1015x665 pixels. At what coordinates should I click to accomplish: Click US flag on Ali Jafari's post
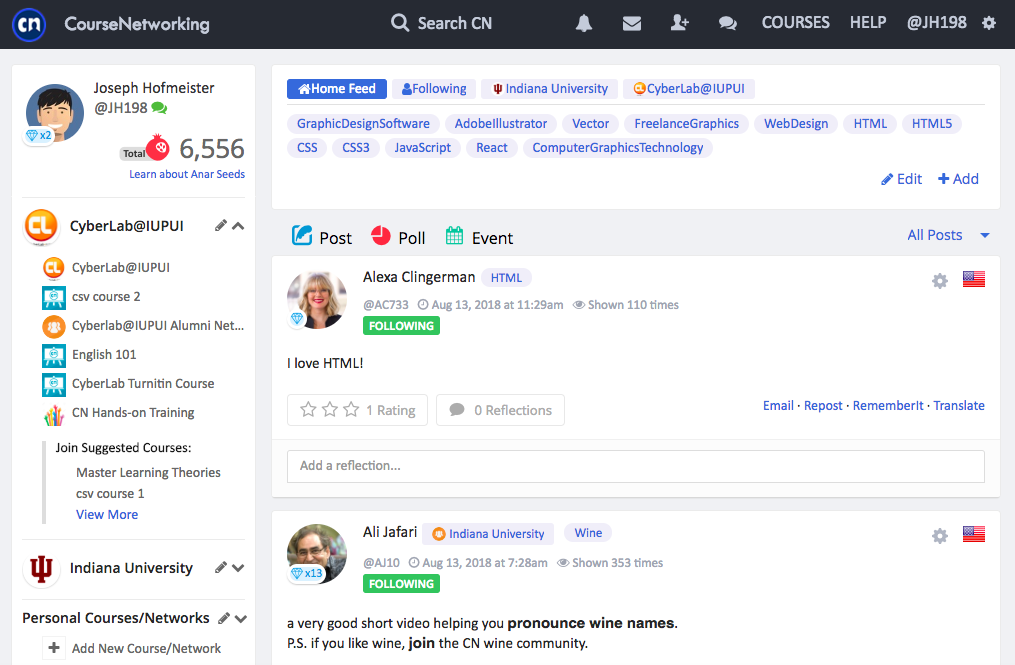(x=974, y=534)
